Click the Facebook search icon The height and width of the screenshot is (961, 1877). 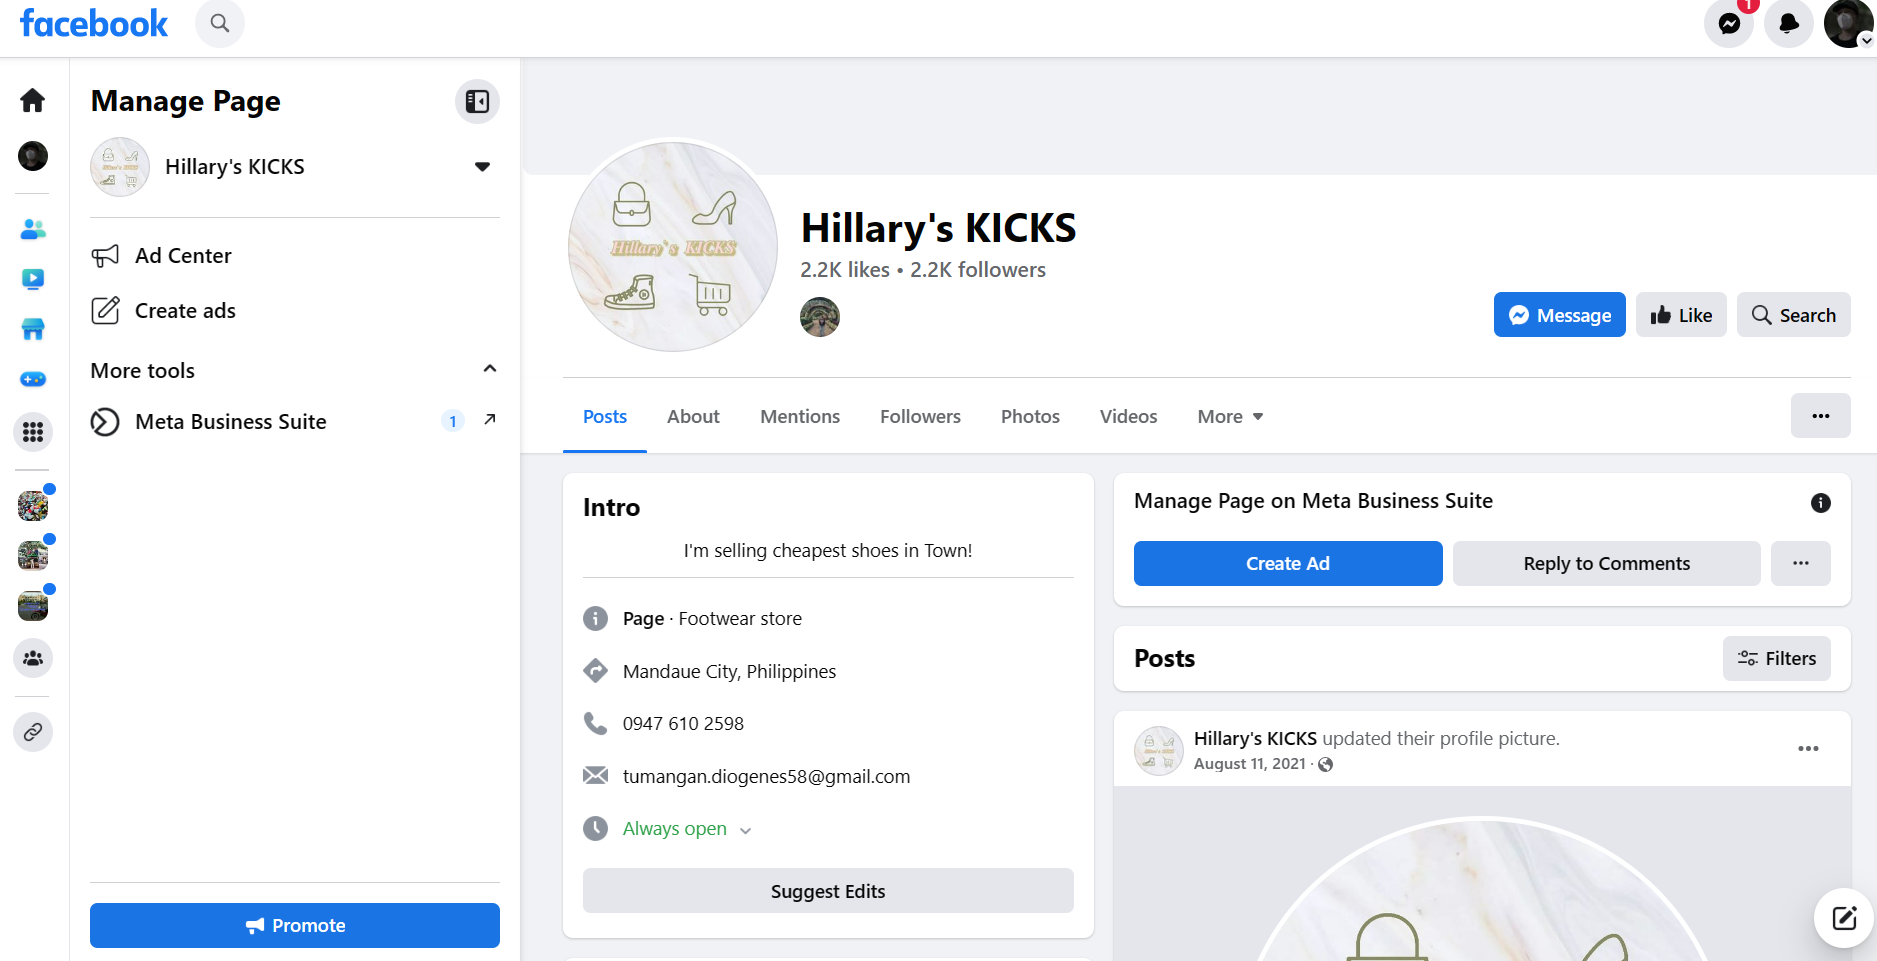[x=220, y=23]
